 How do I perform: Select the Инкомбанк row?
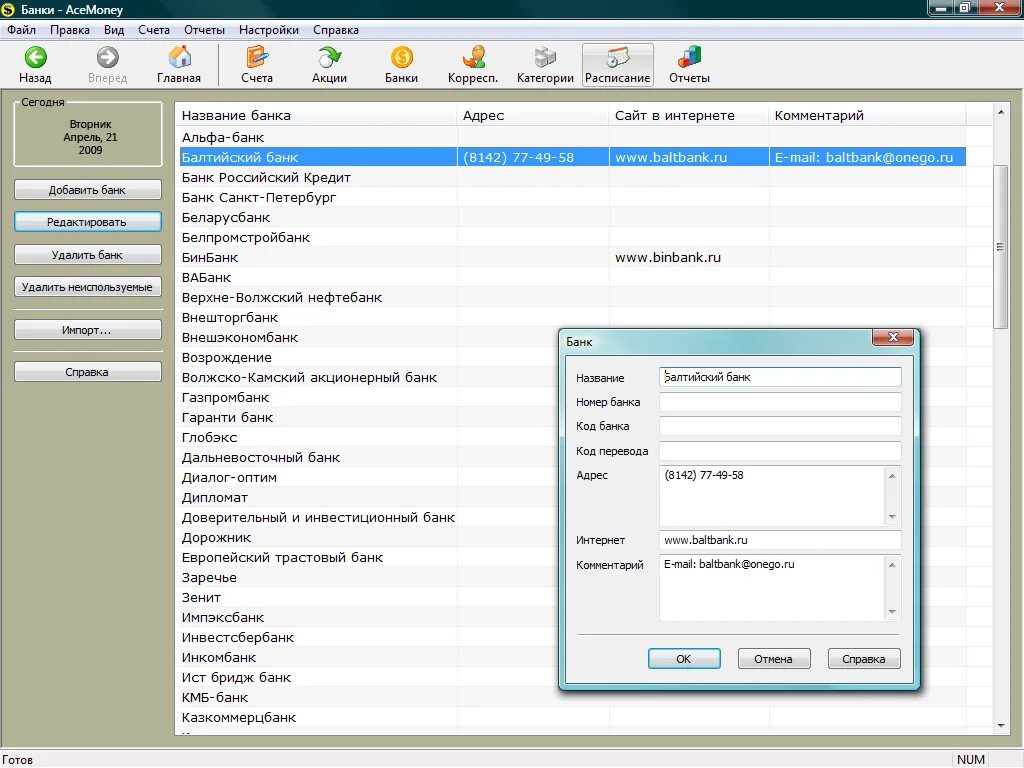(369, 658)
